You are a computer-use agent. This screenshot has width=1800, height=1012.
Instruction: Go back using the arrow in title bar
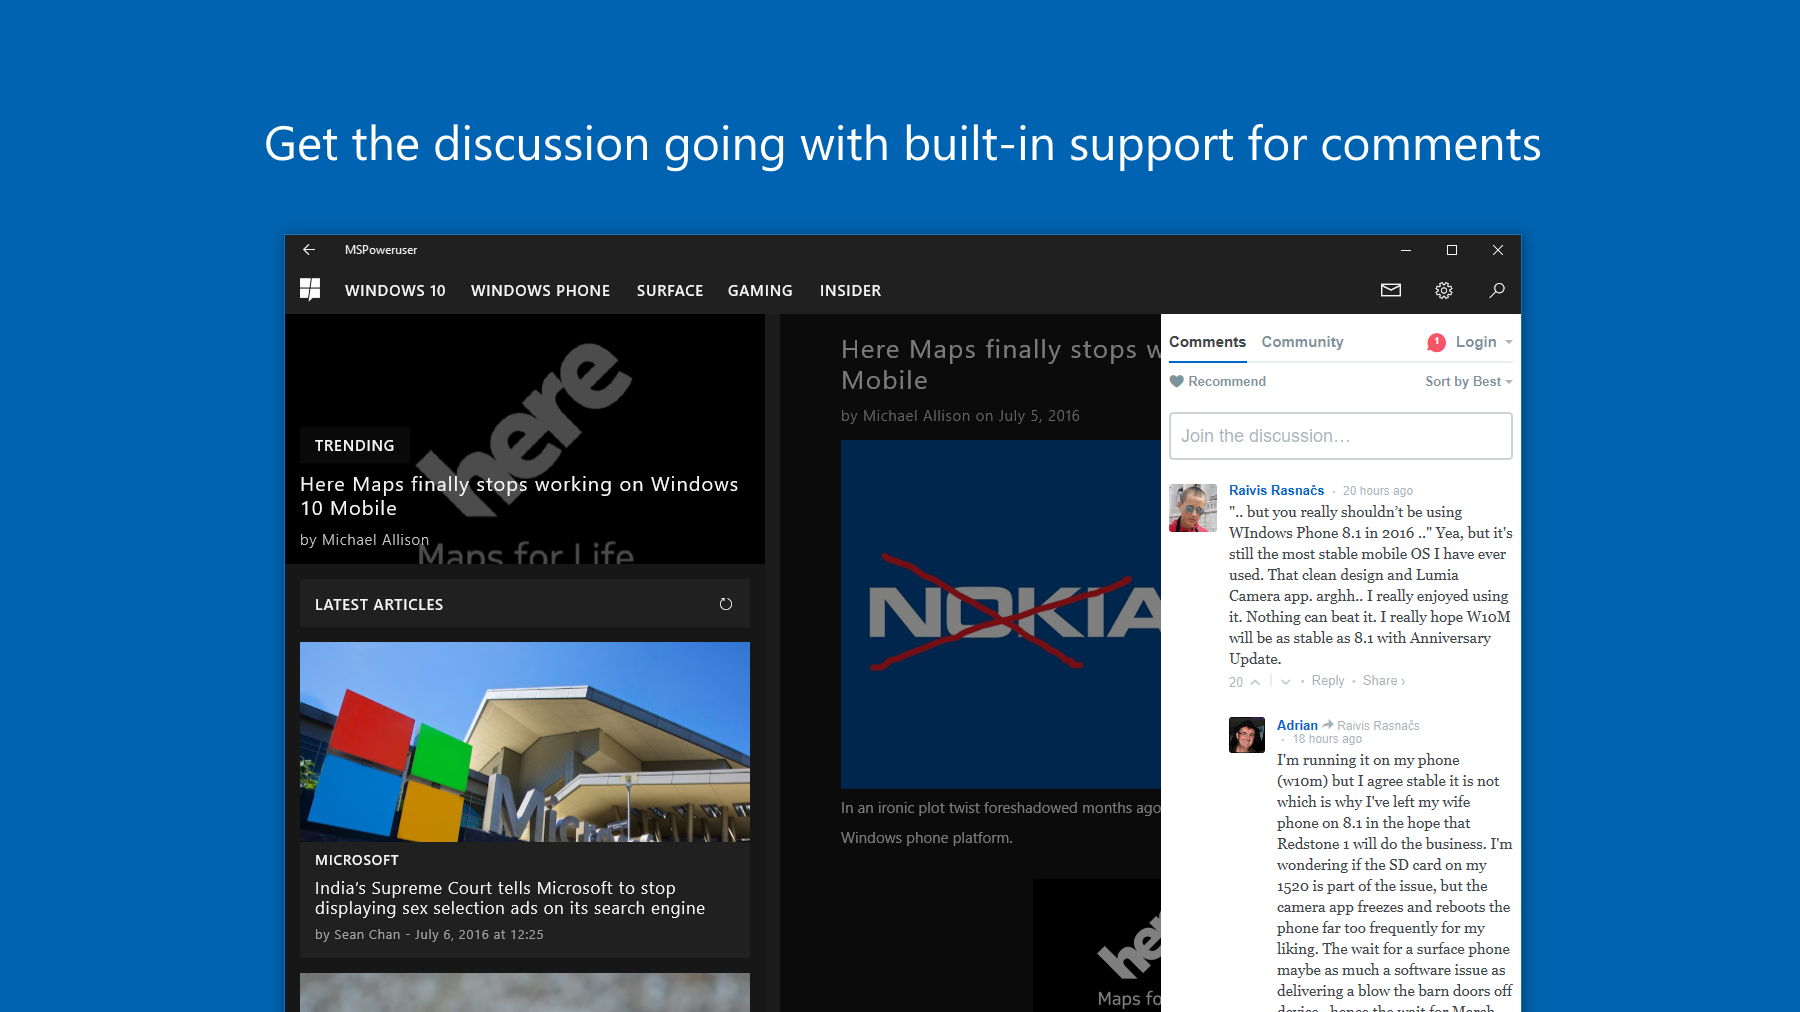pos(309,250)
